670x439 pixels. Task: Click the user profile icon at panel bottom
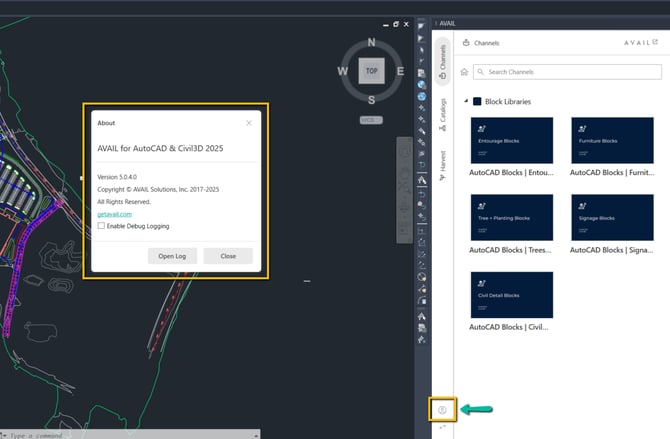point(442,409)
